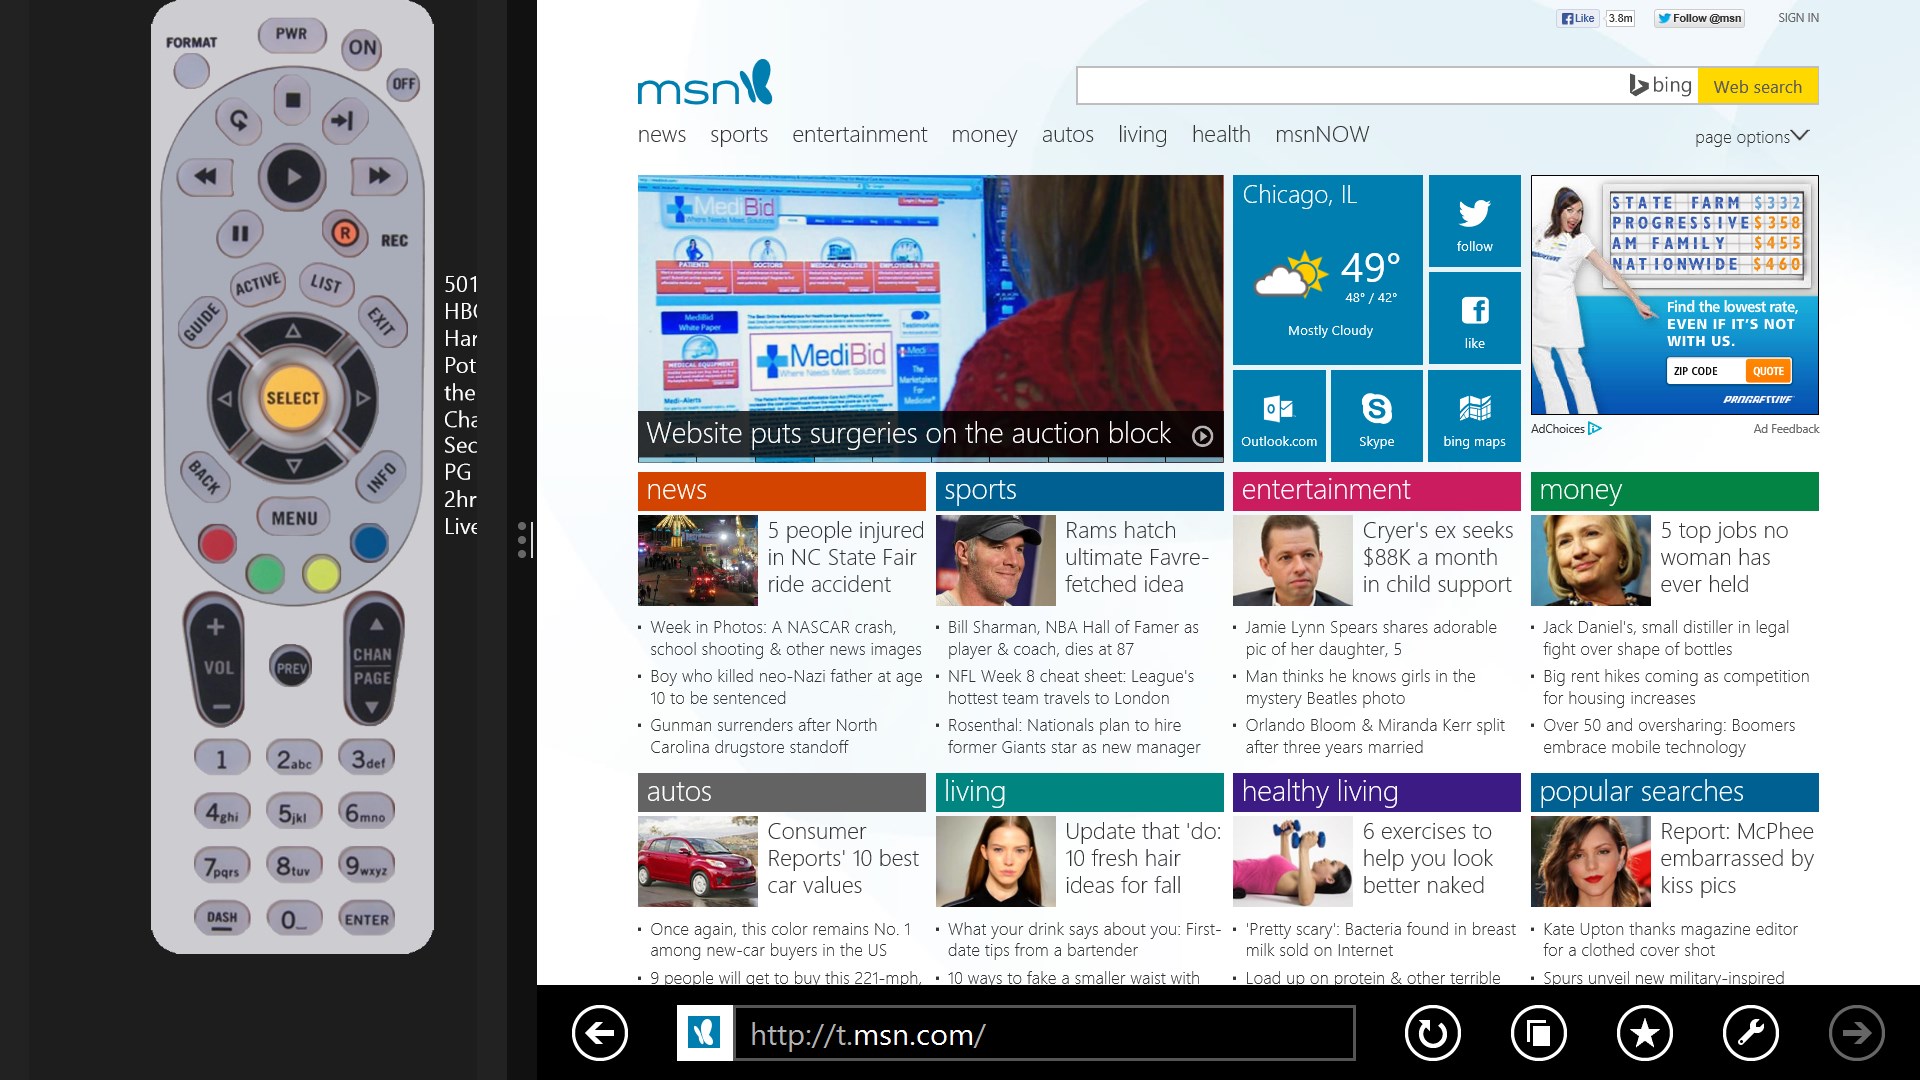The height and width of the screenshot is (1080, 1920).
Task: Click the Twitter follow tile
Action: (x=1474, y=222)
